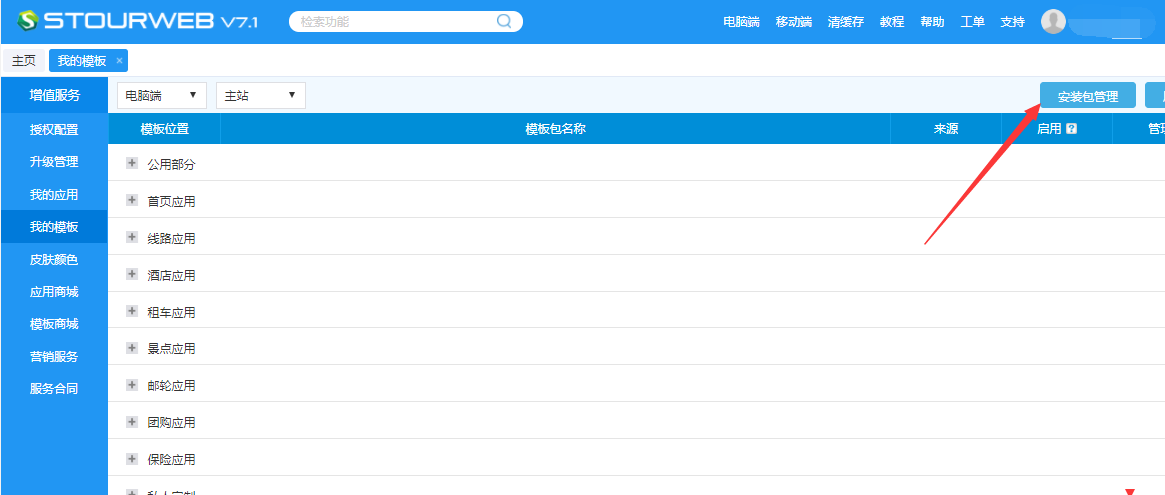Image resolution: width=1165 pixels, height=495 pixels.
Task: Select 皮肤颜色 in the sidebar
Action: (54, 260)
